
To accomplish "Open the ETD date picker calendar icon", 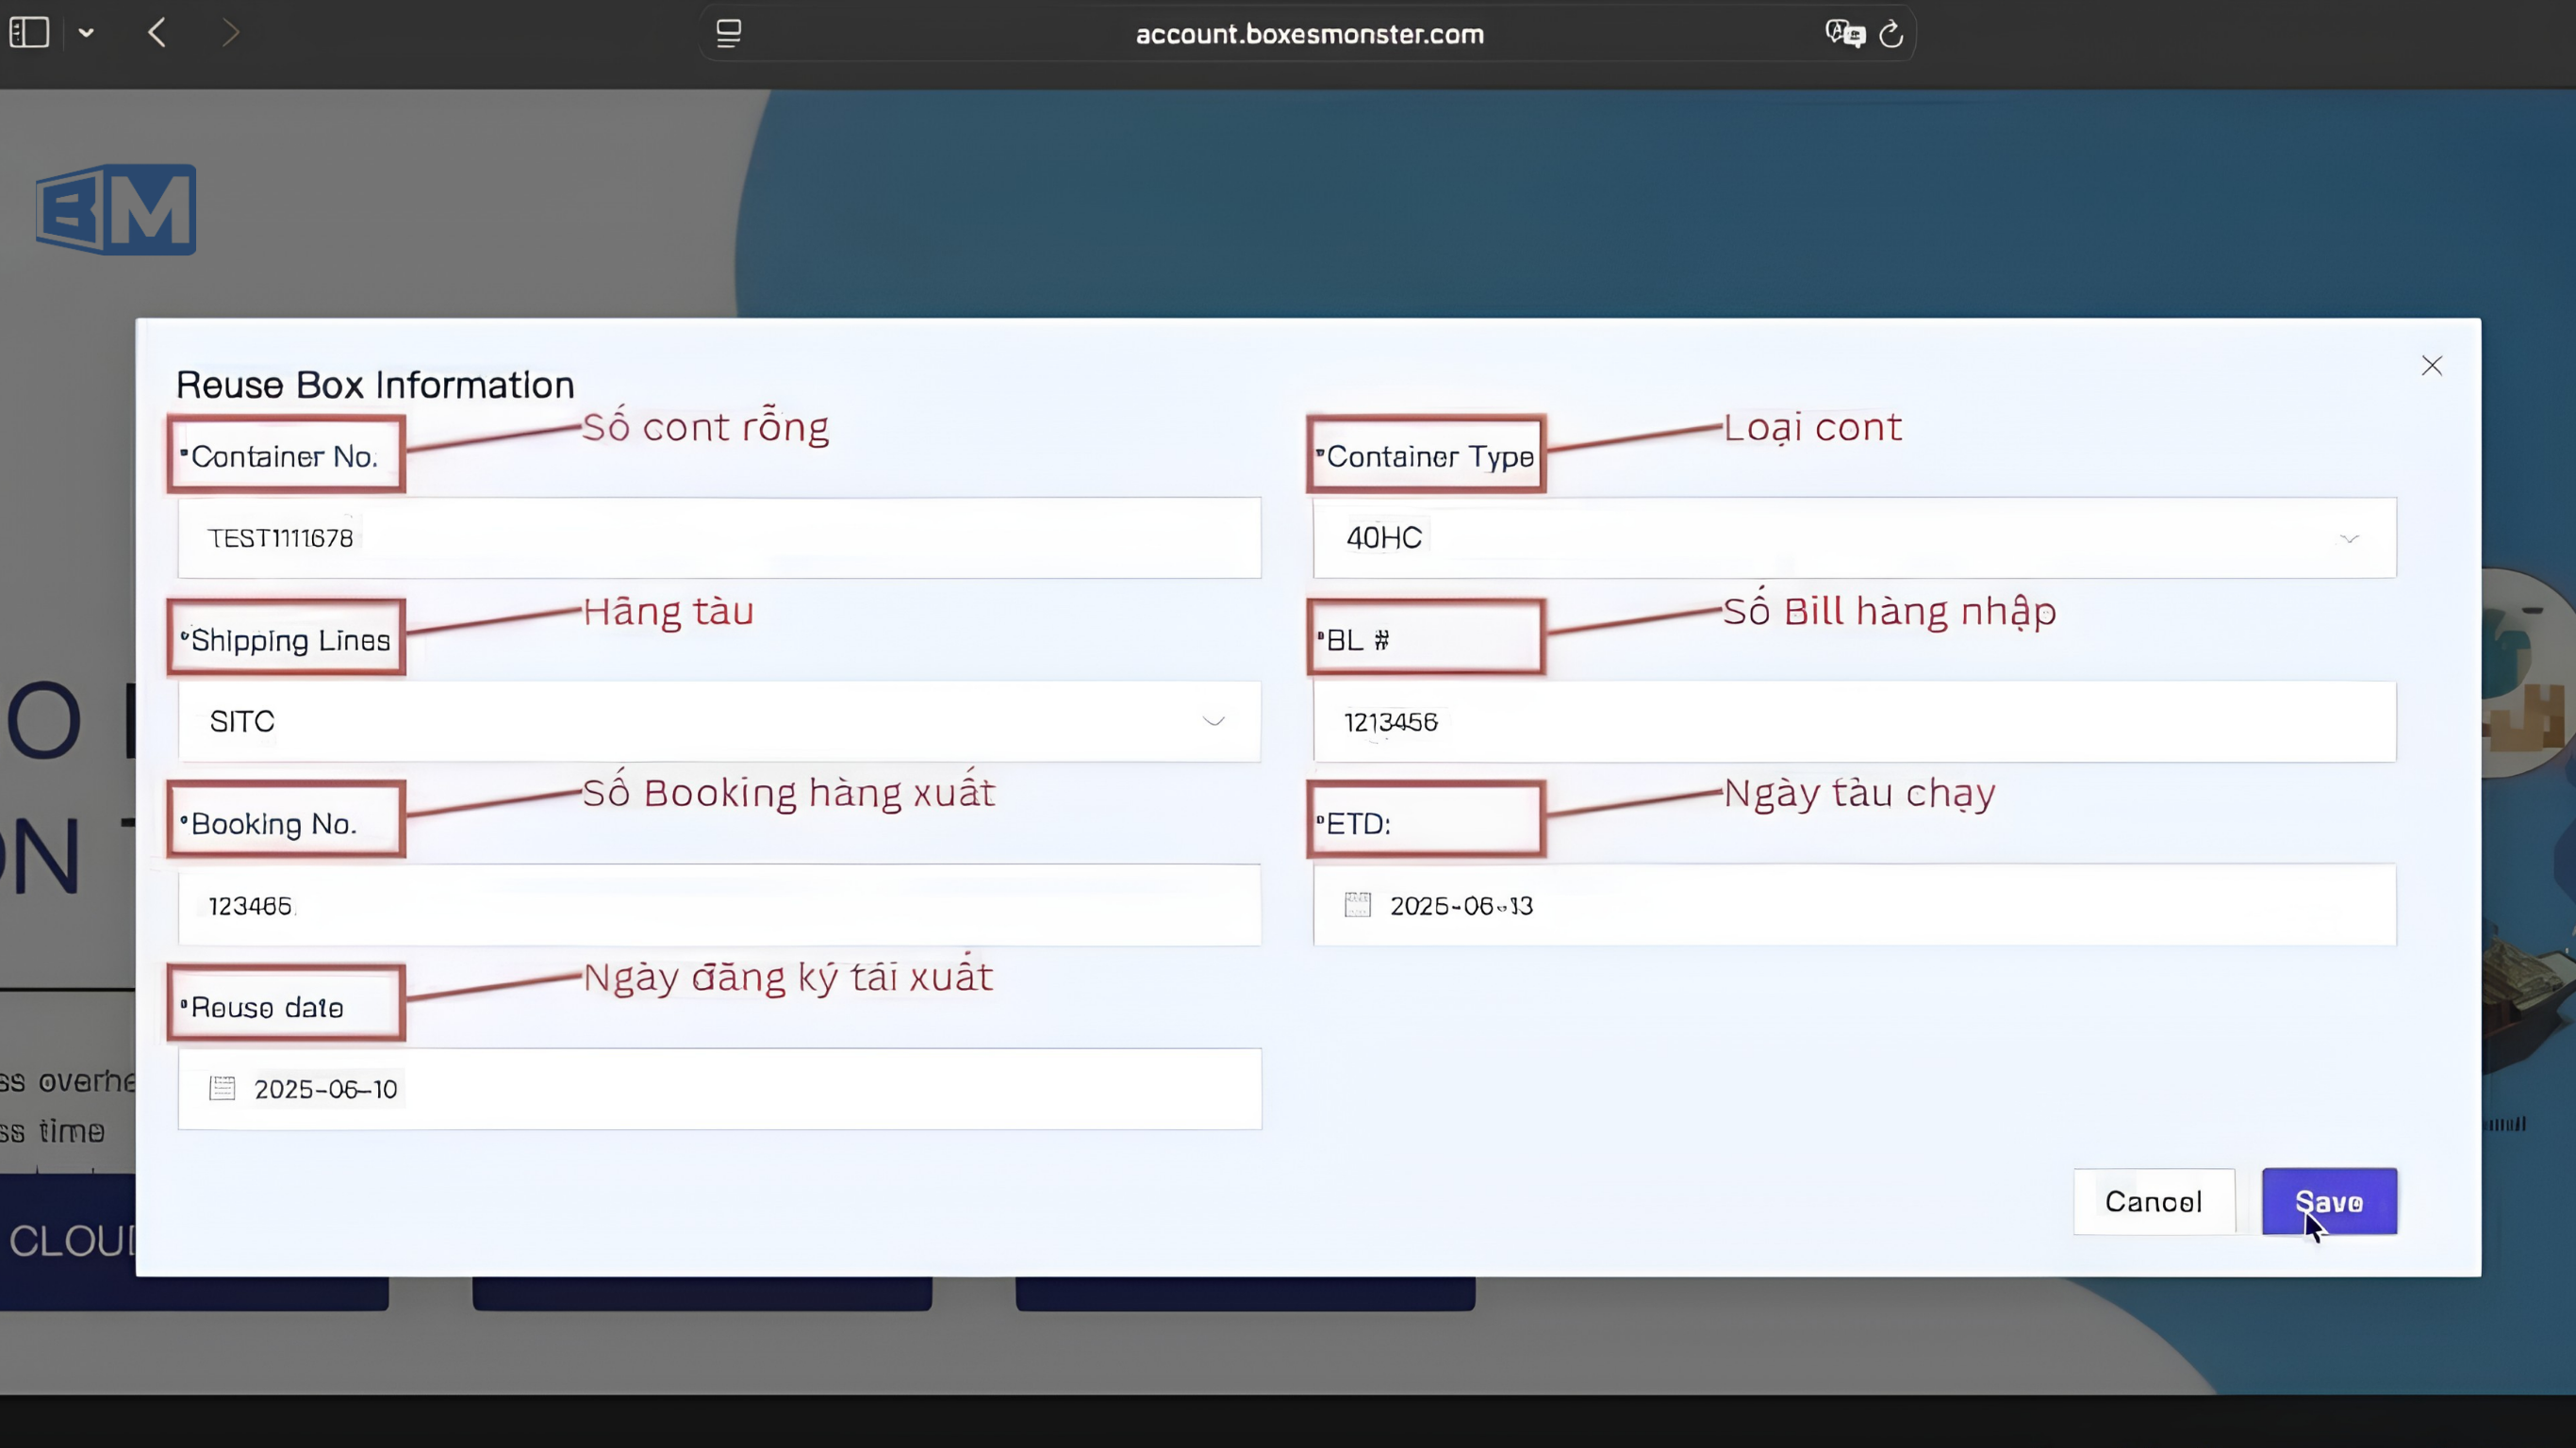I will click(x=1357, y=905).
